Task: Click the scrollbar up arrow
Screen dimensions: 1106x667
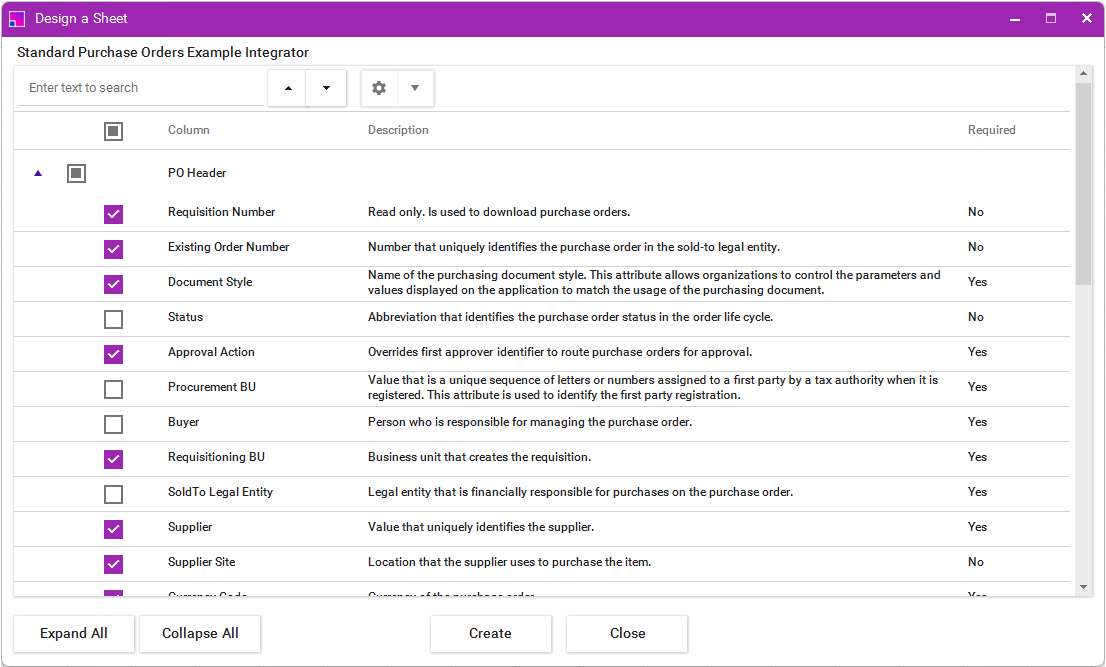Action: pyautogui.click(x=1083, y=73)
